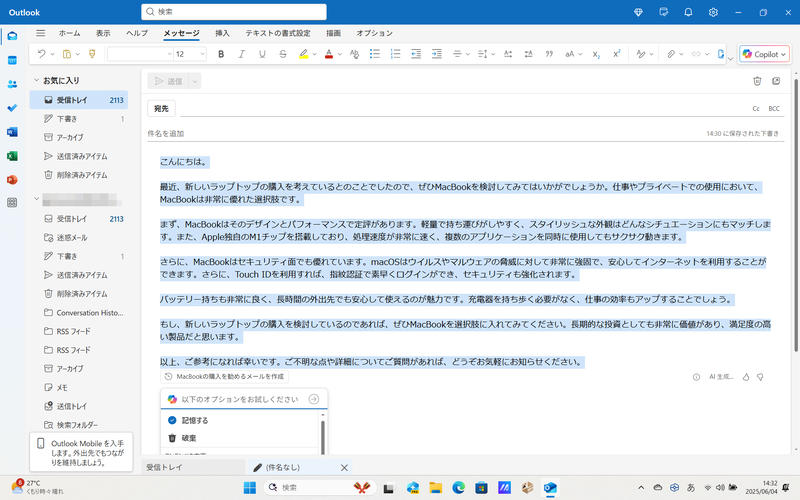Open the More apps grid icon

[12, 203]
